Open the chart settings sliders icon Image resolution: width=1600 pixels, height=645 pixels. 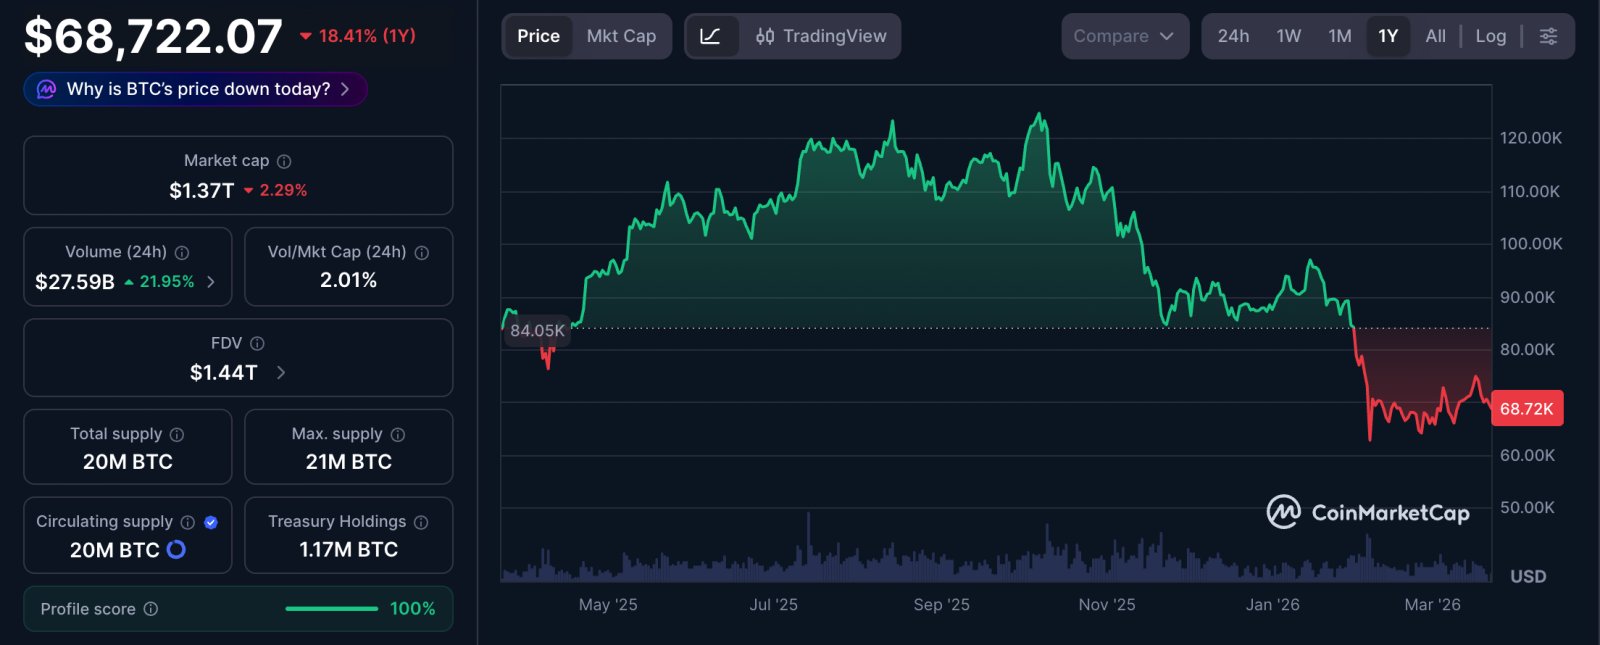click(x=1549, y=35)
